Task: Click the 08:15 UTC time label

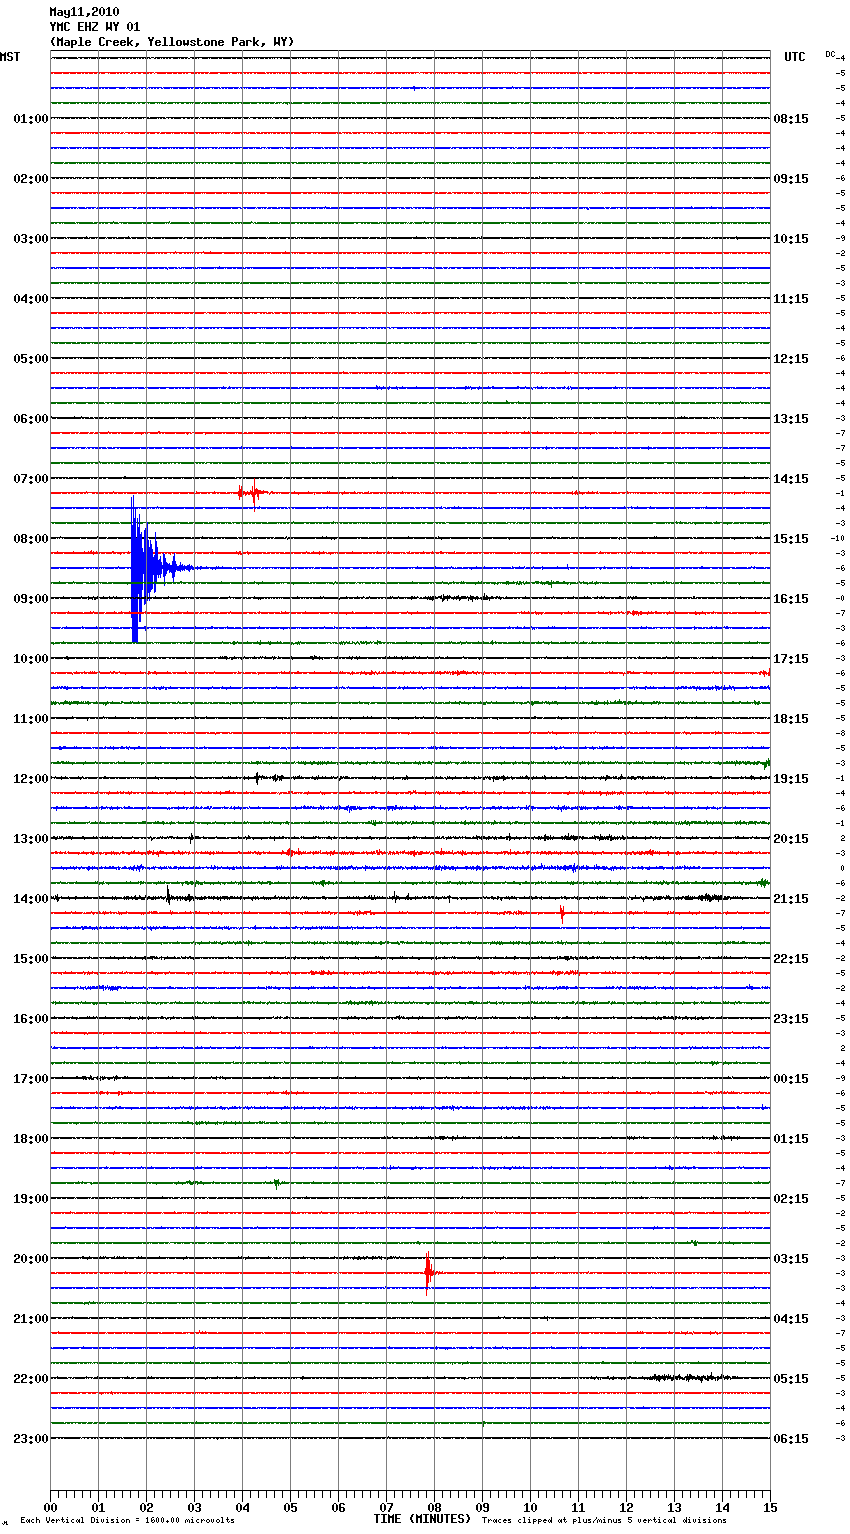Action: click(x=791, y=119)
